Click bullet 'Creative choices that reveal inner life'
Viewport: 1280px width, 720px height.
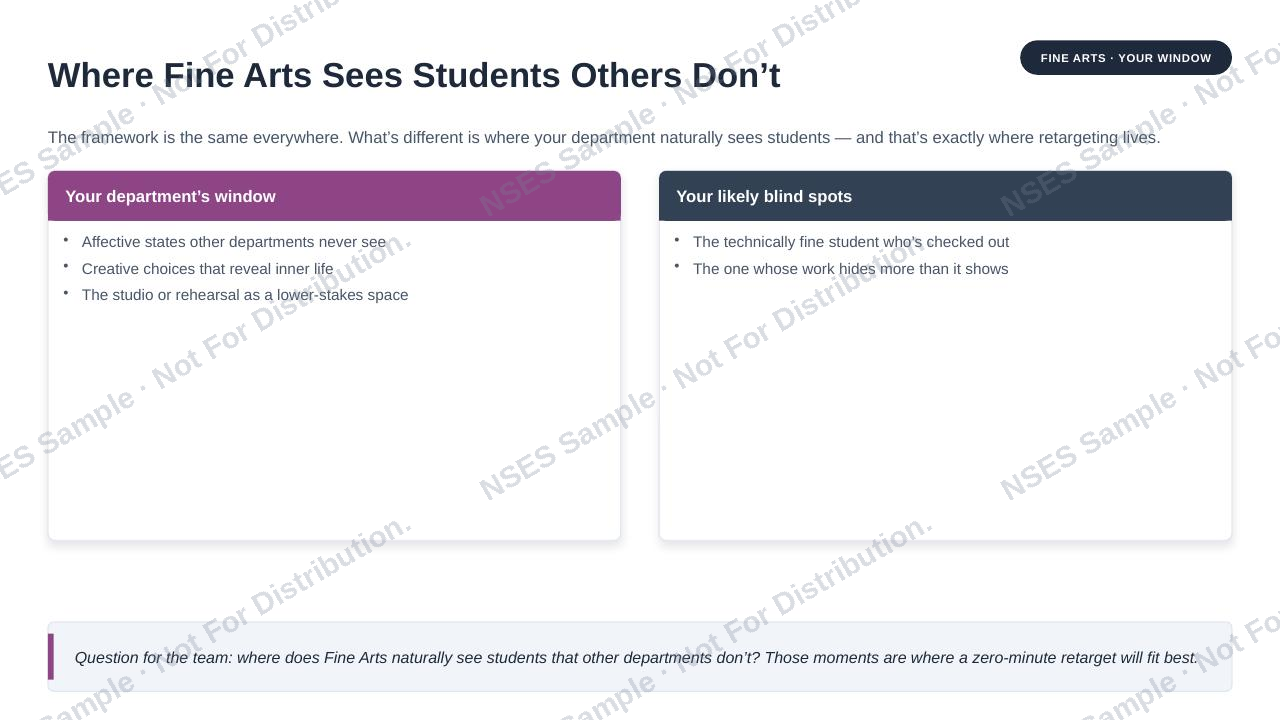tap(208, 269)
